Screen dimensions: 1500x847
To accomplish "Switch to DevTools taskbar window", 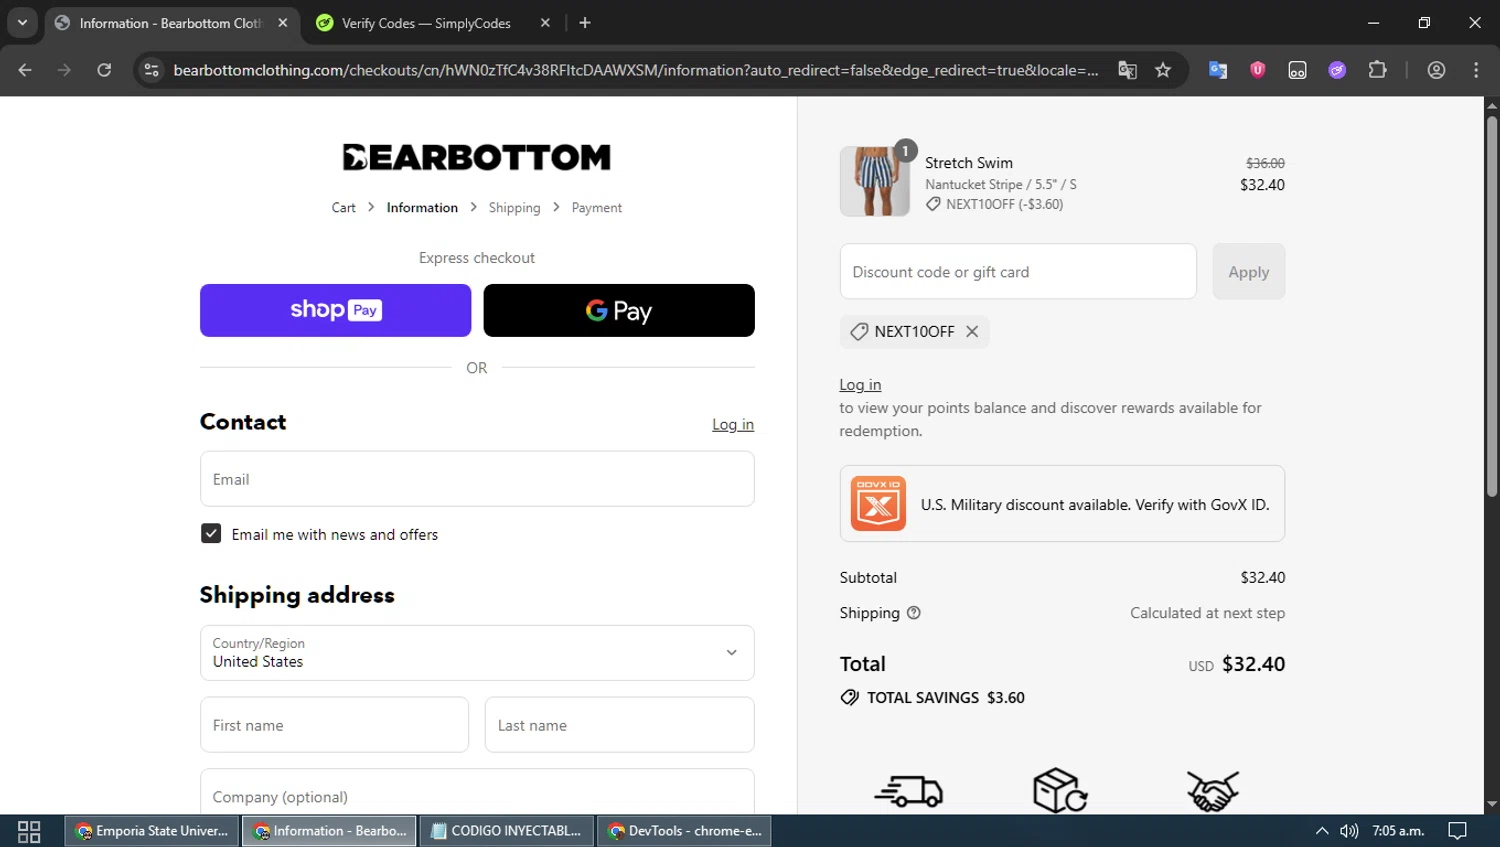I will click(x=684, y=831).
